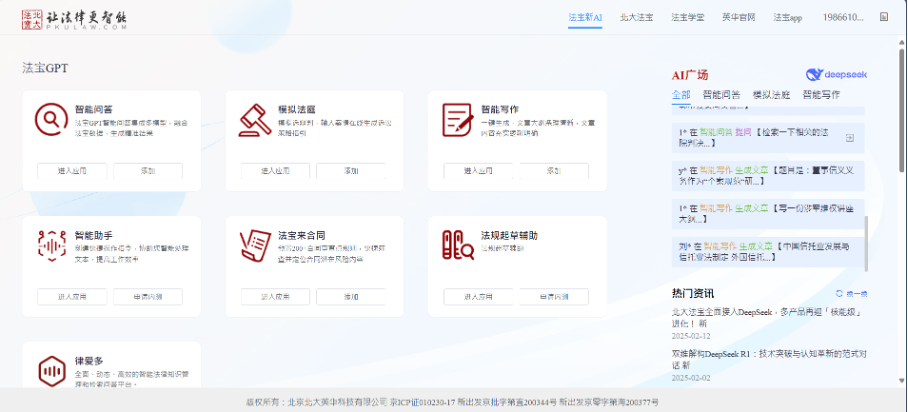Click 进入应用 on the 法宝来合同 card
Screen dimensions: 908x412
pyautogui.click(x=275, y=297)
